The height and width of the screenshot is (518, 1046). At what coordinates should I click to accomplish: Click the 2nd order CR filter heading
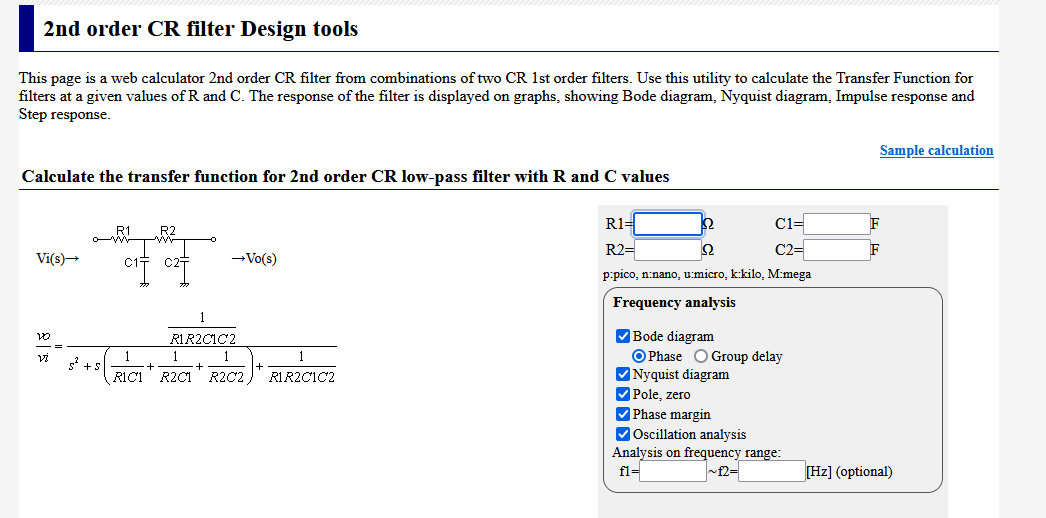point(201,29)
